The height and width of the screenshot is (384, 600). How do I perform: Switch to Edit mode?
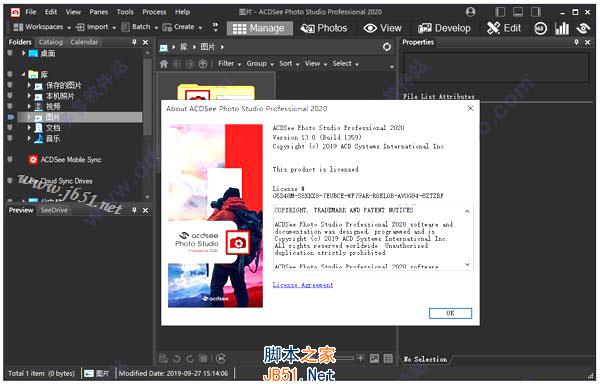(504, 28)
